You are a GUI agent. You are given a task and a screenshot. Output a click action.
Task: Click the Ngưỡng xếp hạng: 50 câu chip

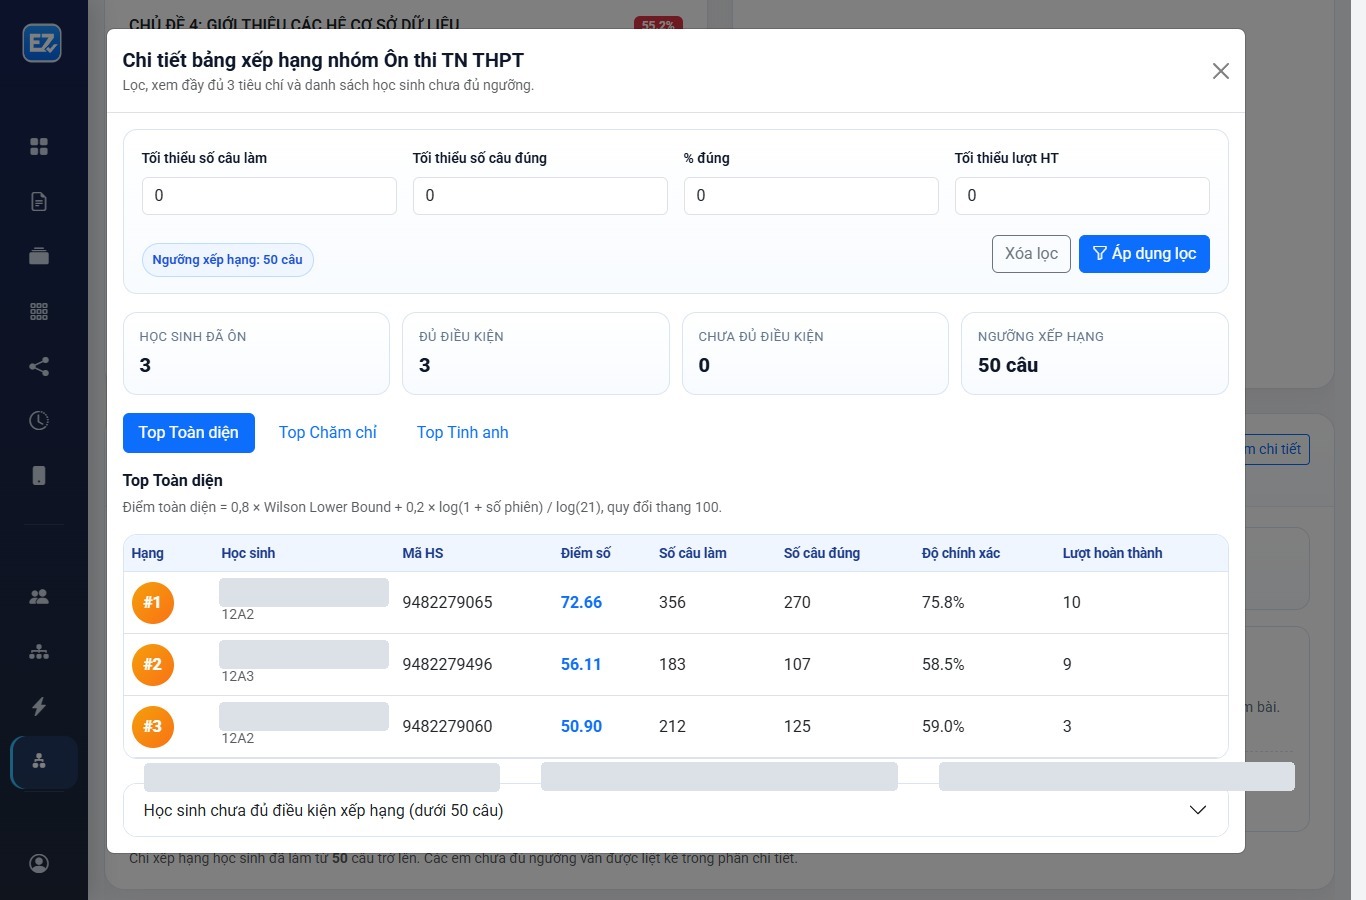[x=227, y=260]
